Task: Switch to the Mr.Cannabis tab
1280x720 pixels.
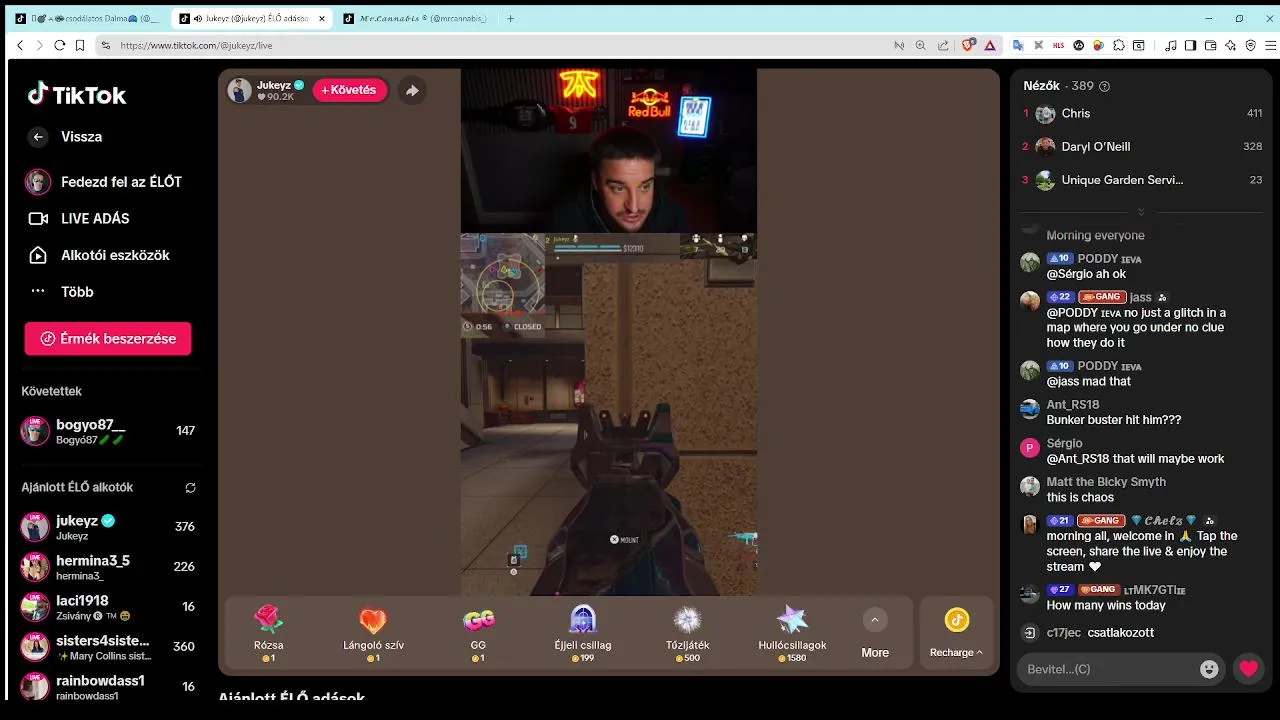Action: pyautogui.click(x=416, y=18)
